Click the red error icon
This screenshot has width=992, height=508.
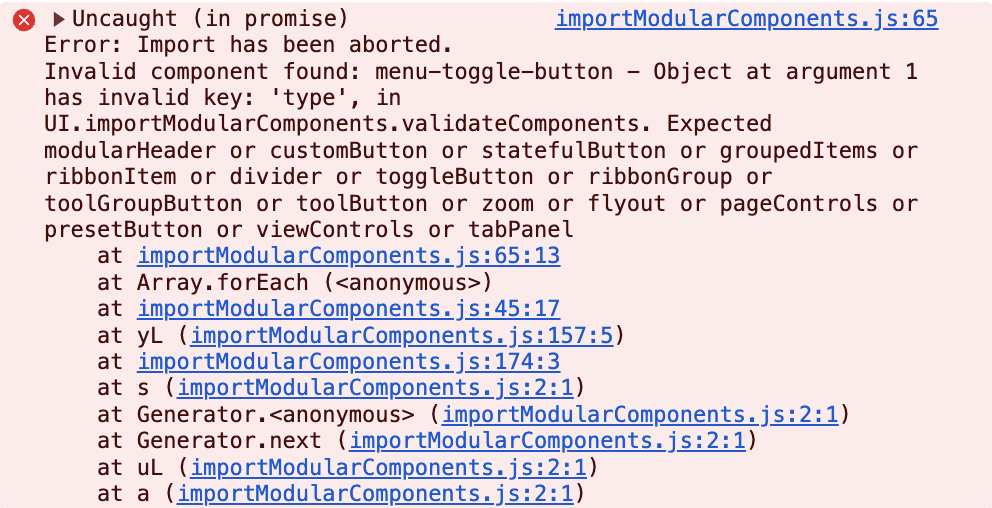pyautogui.click(x=23, y=19)
